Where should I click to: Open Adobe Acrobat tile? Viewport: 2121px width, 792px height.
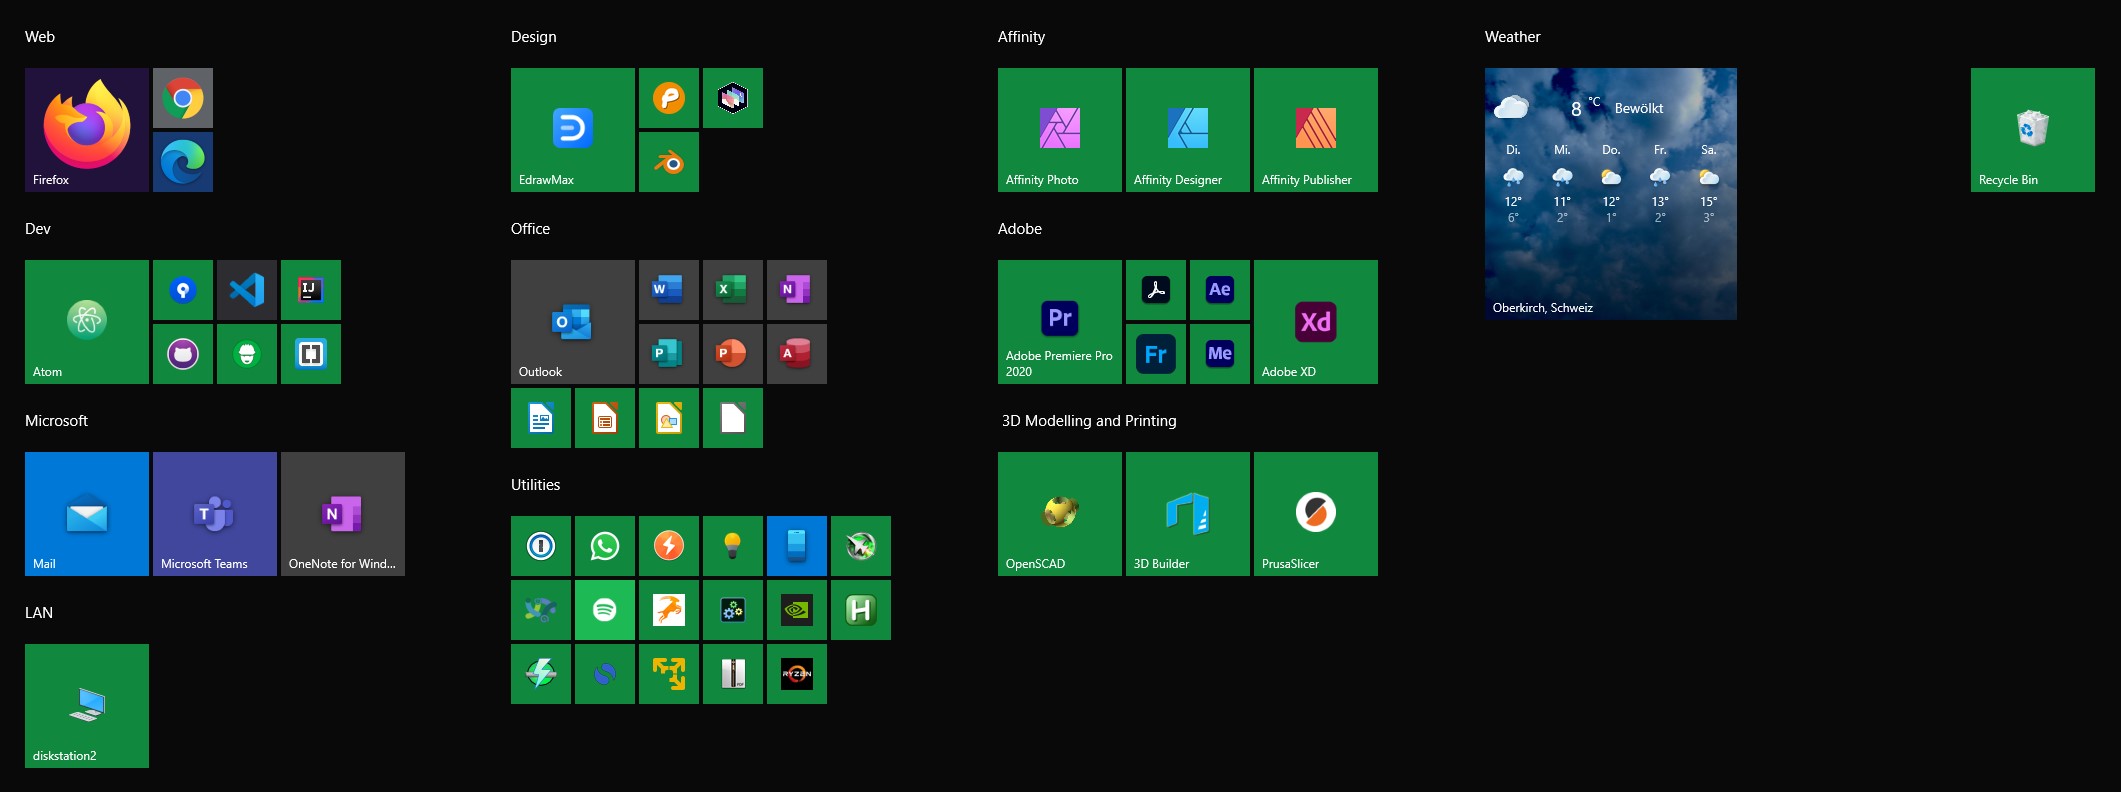[1156, 290]
